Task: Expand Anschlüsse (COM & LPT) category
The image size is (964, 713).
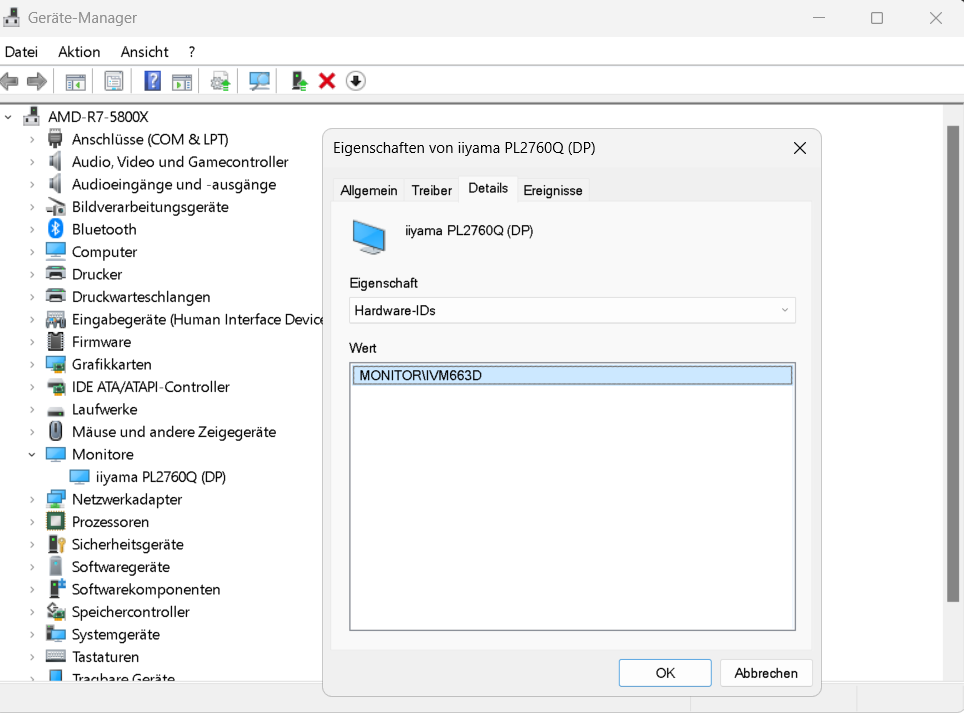Action: coord(32,140)
